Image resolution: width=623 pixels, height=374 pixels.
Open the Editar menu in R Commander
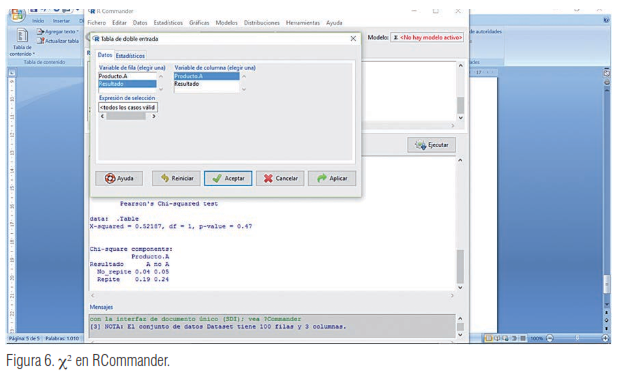tap(119, 23)
